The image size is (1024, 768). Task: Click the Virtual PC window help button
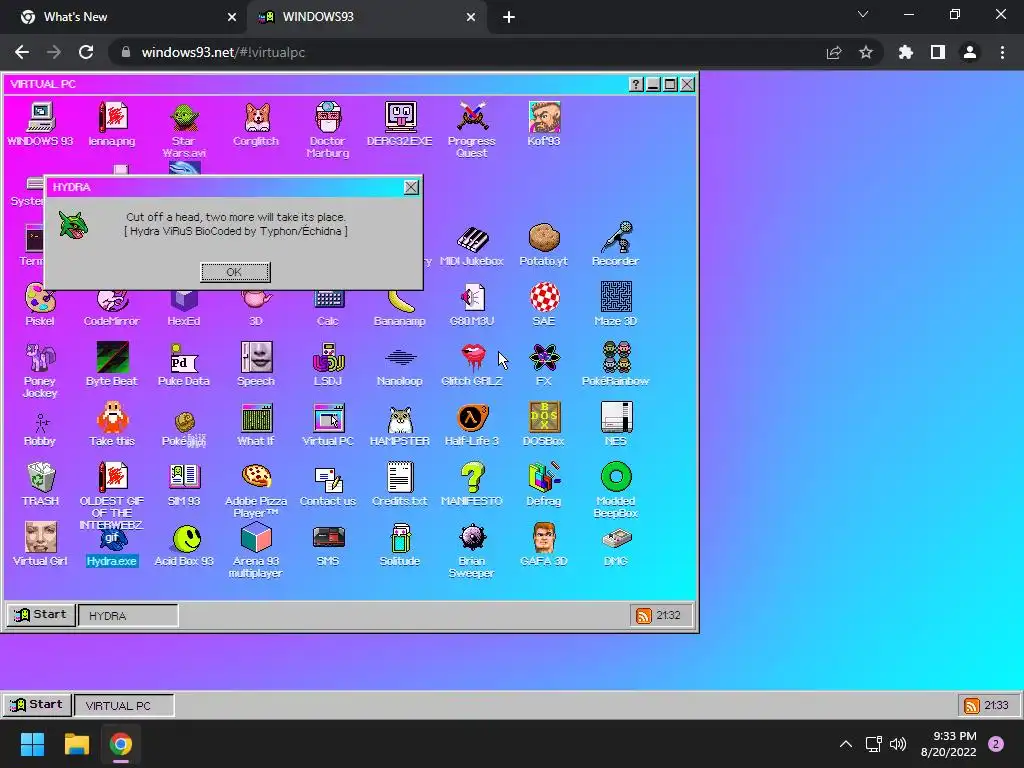(635, 84)
